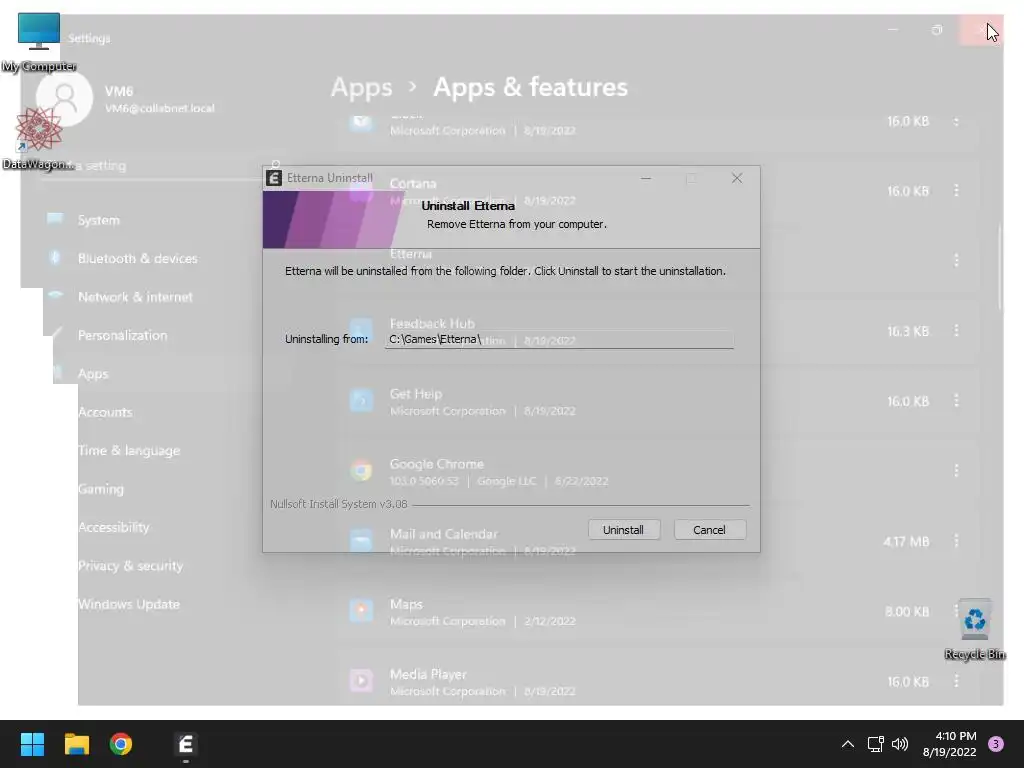Click the Google Chrome app list icon

point(361,470)
